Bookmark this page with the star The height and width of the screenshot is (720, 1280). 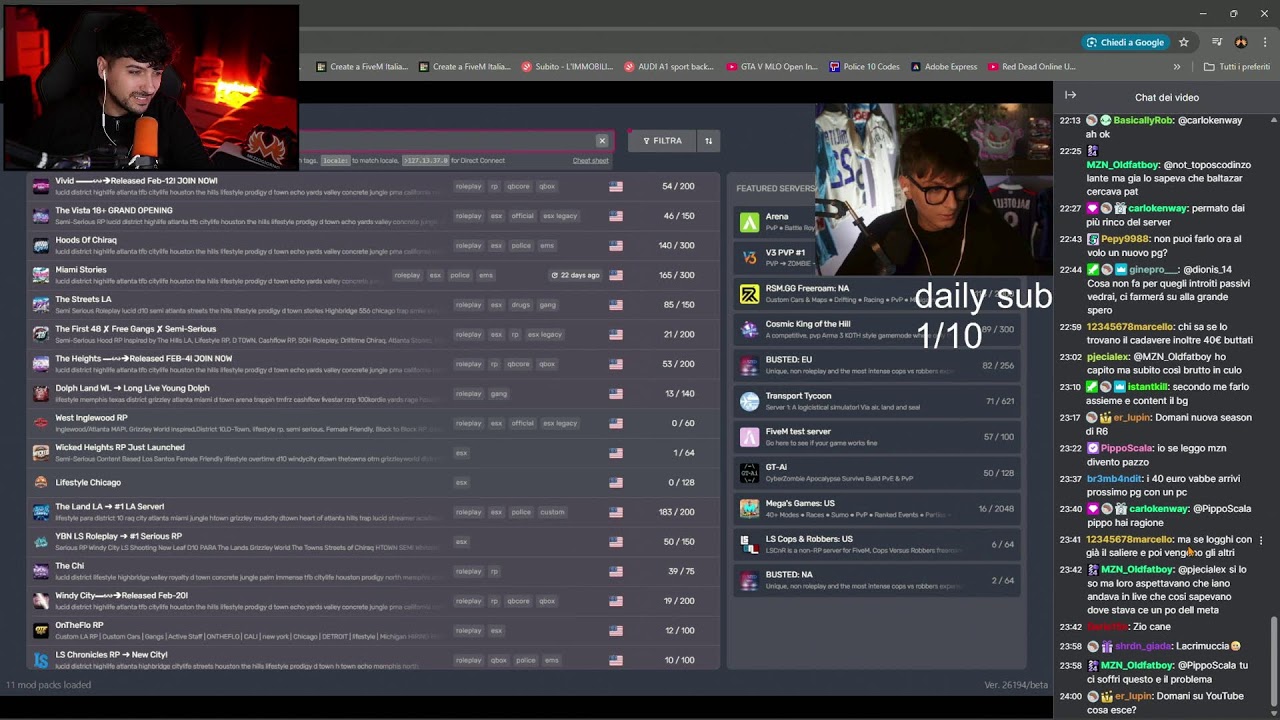pyautogui.click(x=1184, y=42)
